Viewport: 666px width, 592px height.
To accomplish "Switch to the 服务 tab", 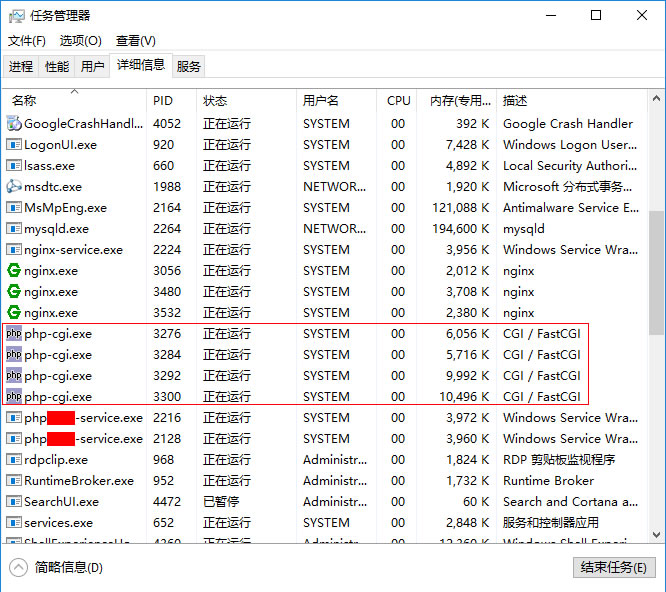I will pyautogui.click(x=189, y=67).
